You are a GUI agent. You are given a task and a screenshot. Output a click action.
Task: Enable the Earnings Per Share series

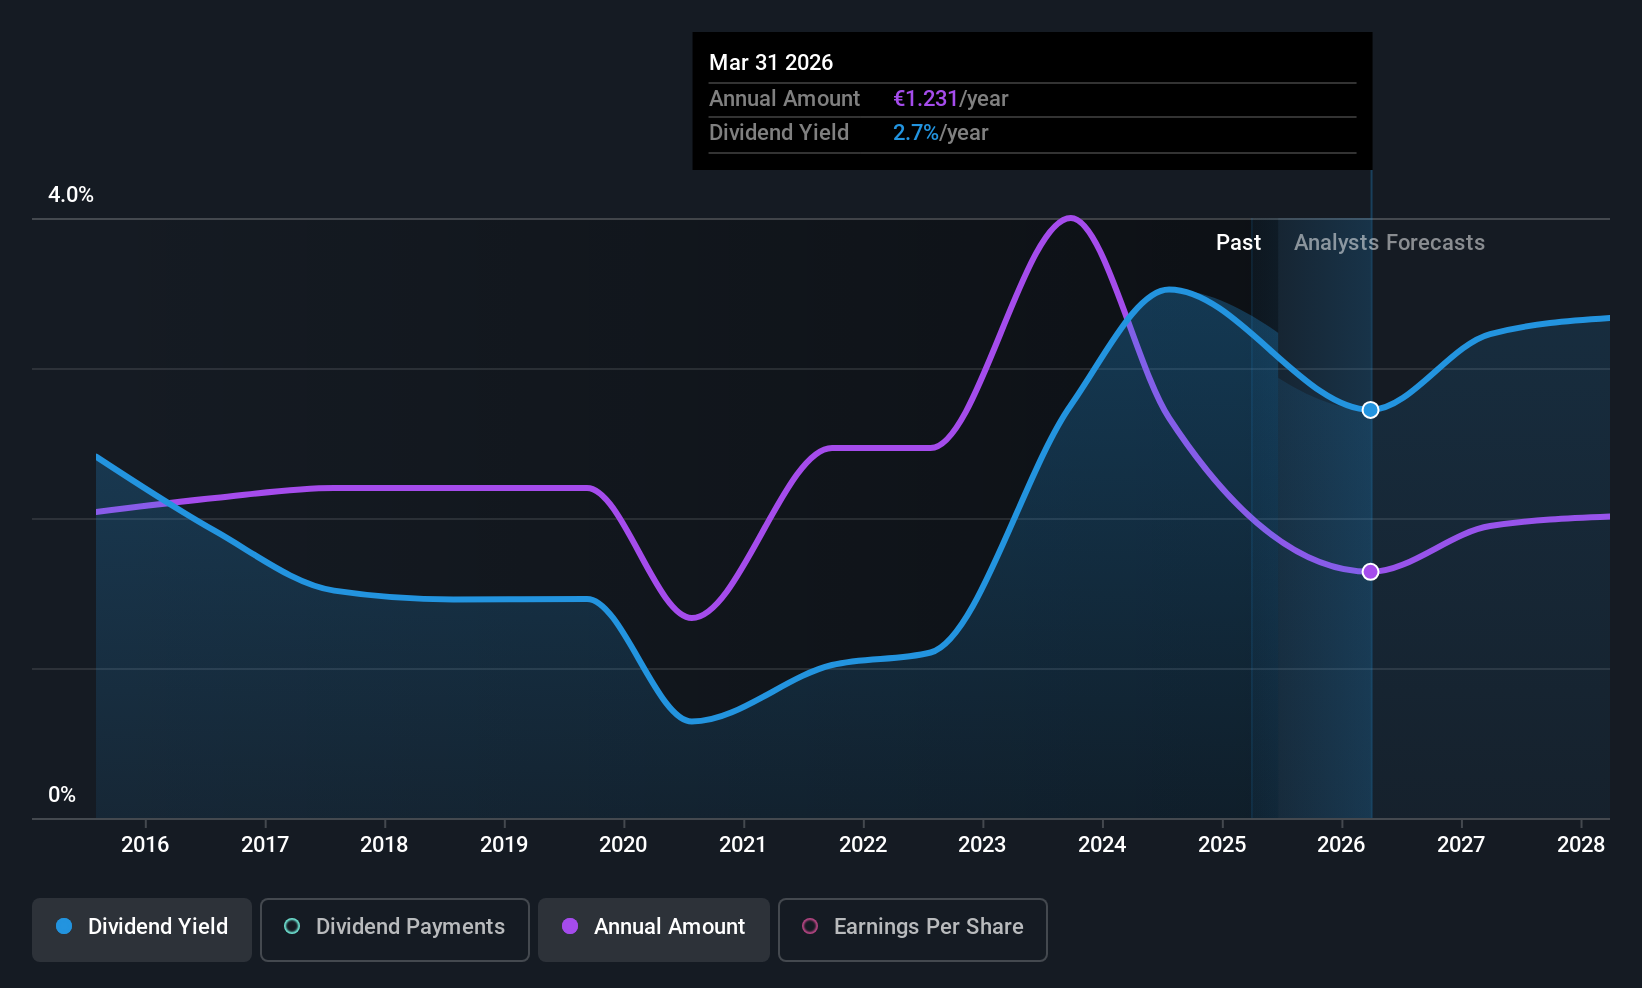[x=912, y=930]
